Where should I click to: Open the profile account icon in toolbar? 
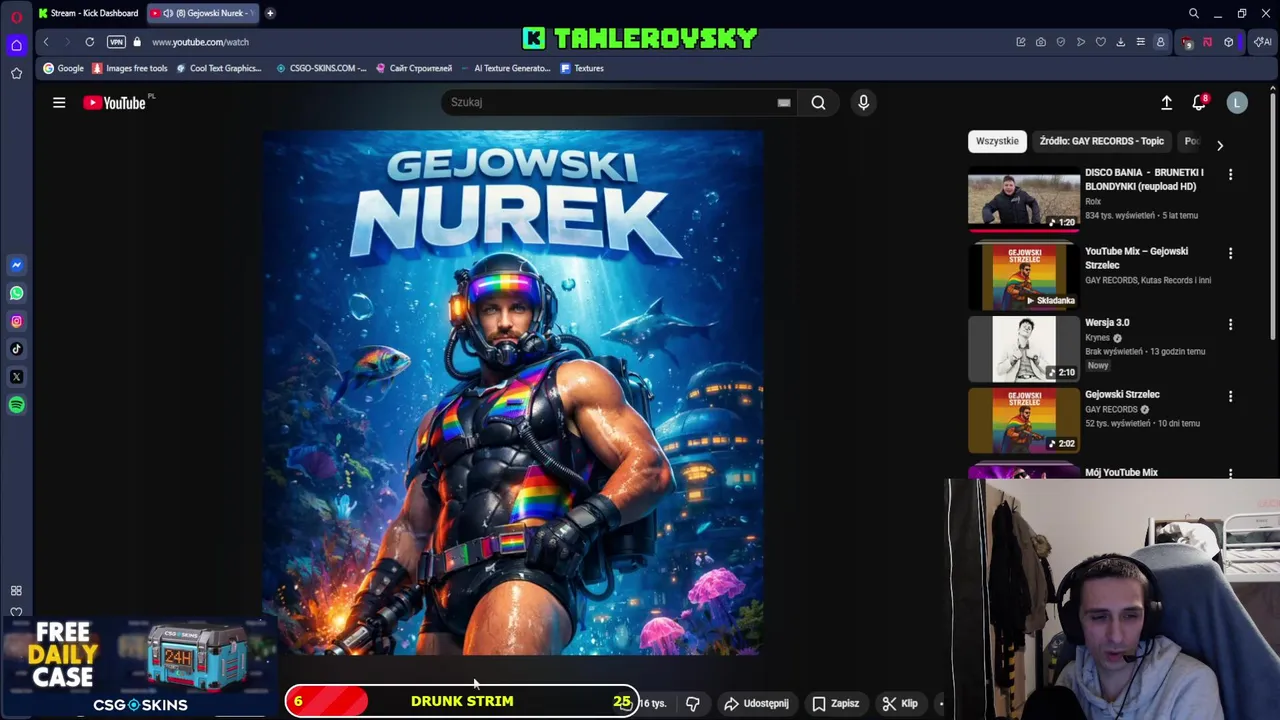point(1160,42)
